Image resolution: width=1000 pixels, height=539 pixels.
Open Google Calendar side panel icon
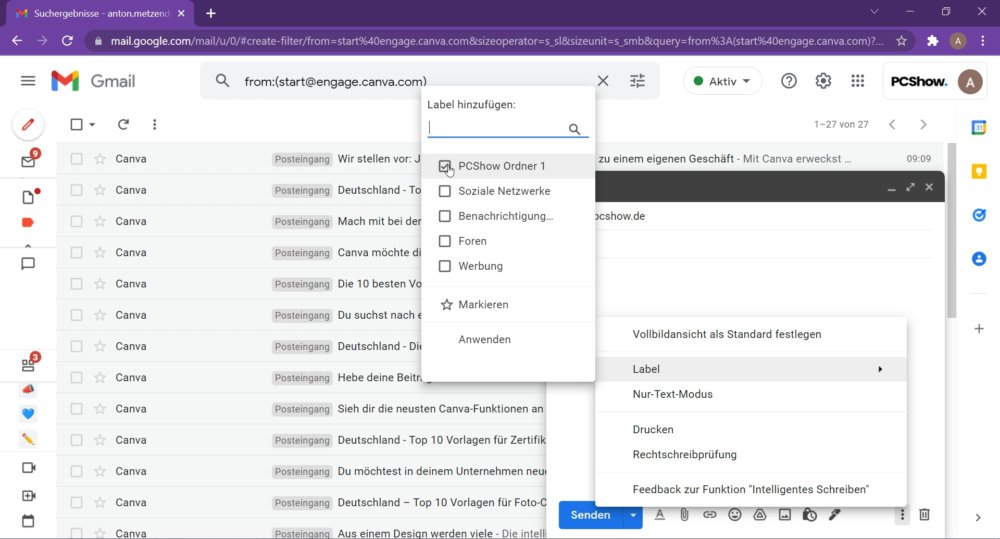[979, 128]
